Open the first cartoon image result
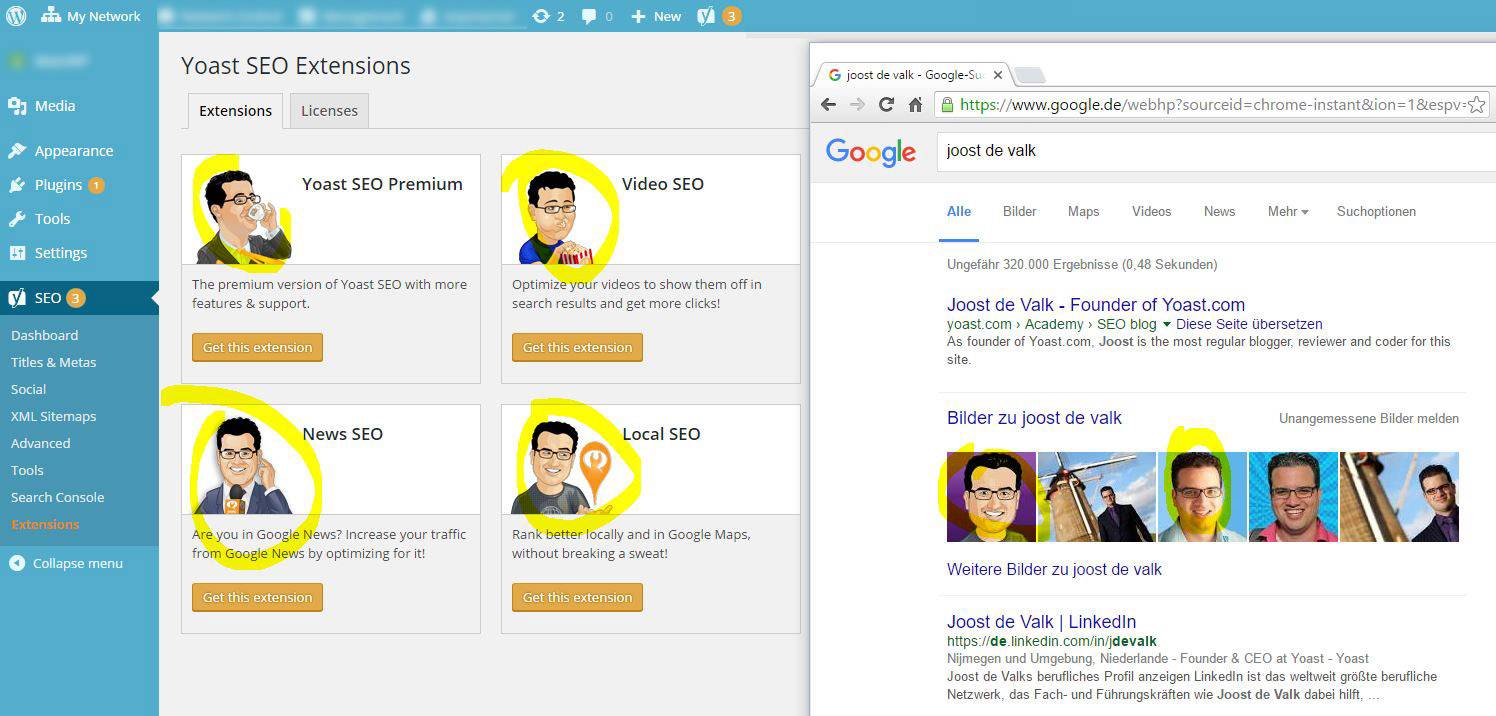This screenshot has width=1496, height=716. point(992,497)
